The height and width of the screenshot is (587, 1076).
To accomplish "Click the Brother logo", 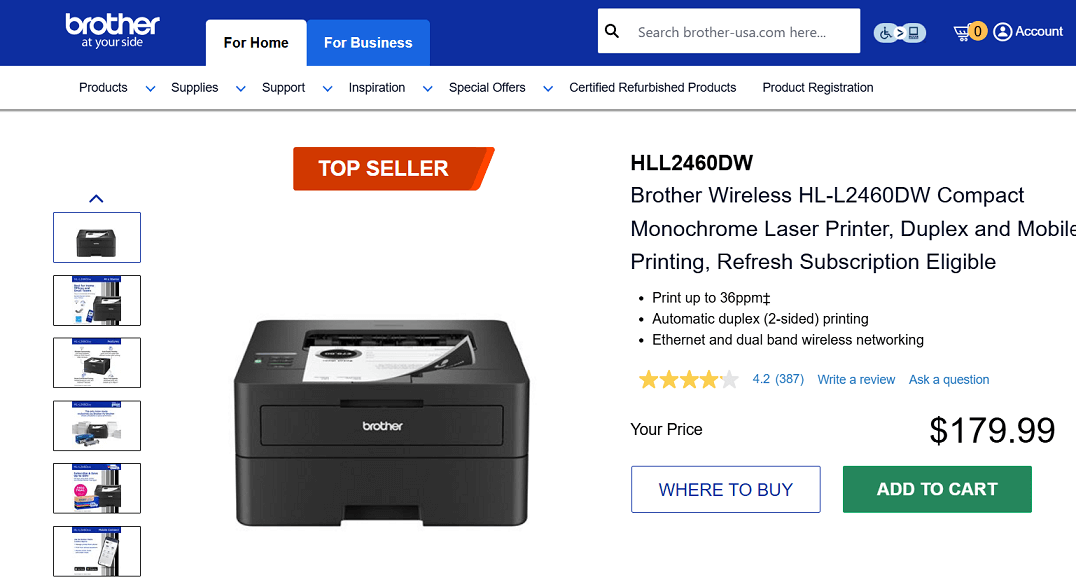I will click(112, 30).
